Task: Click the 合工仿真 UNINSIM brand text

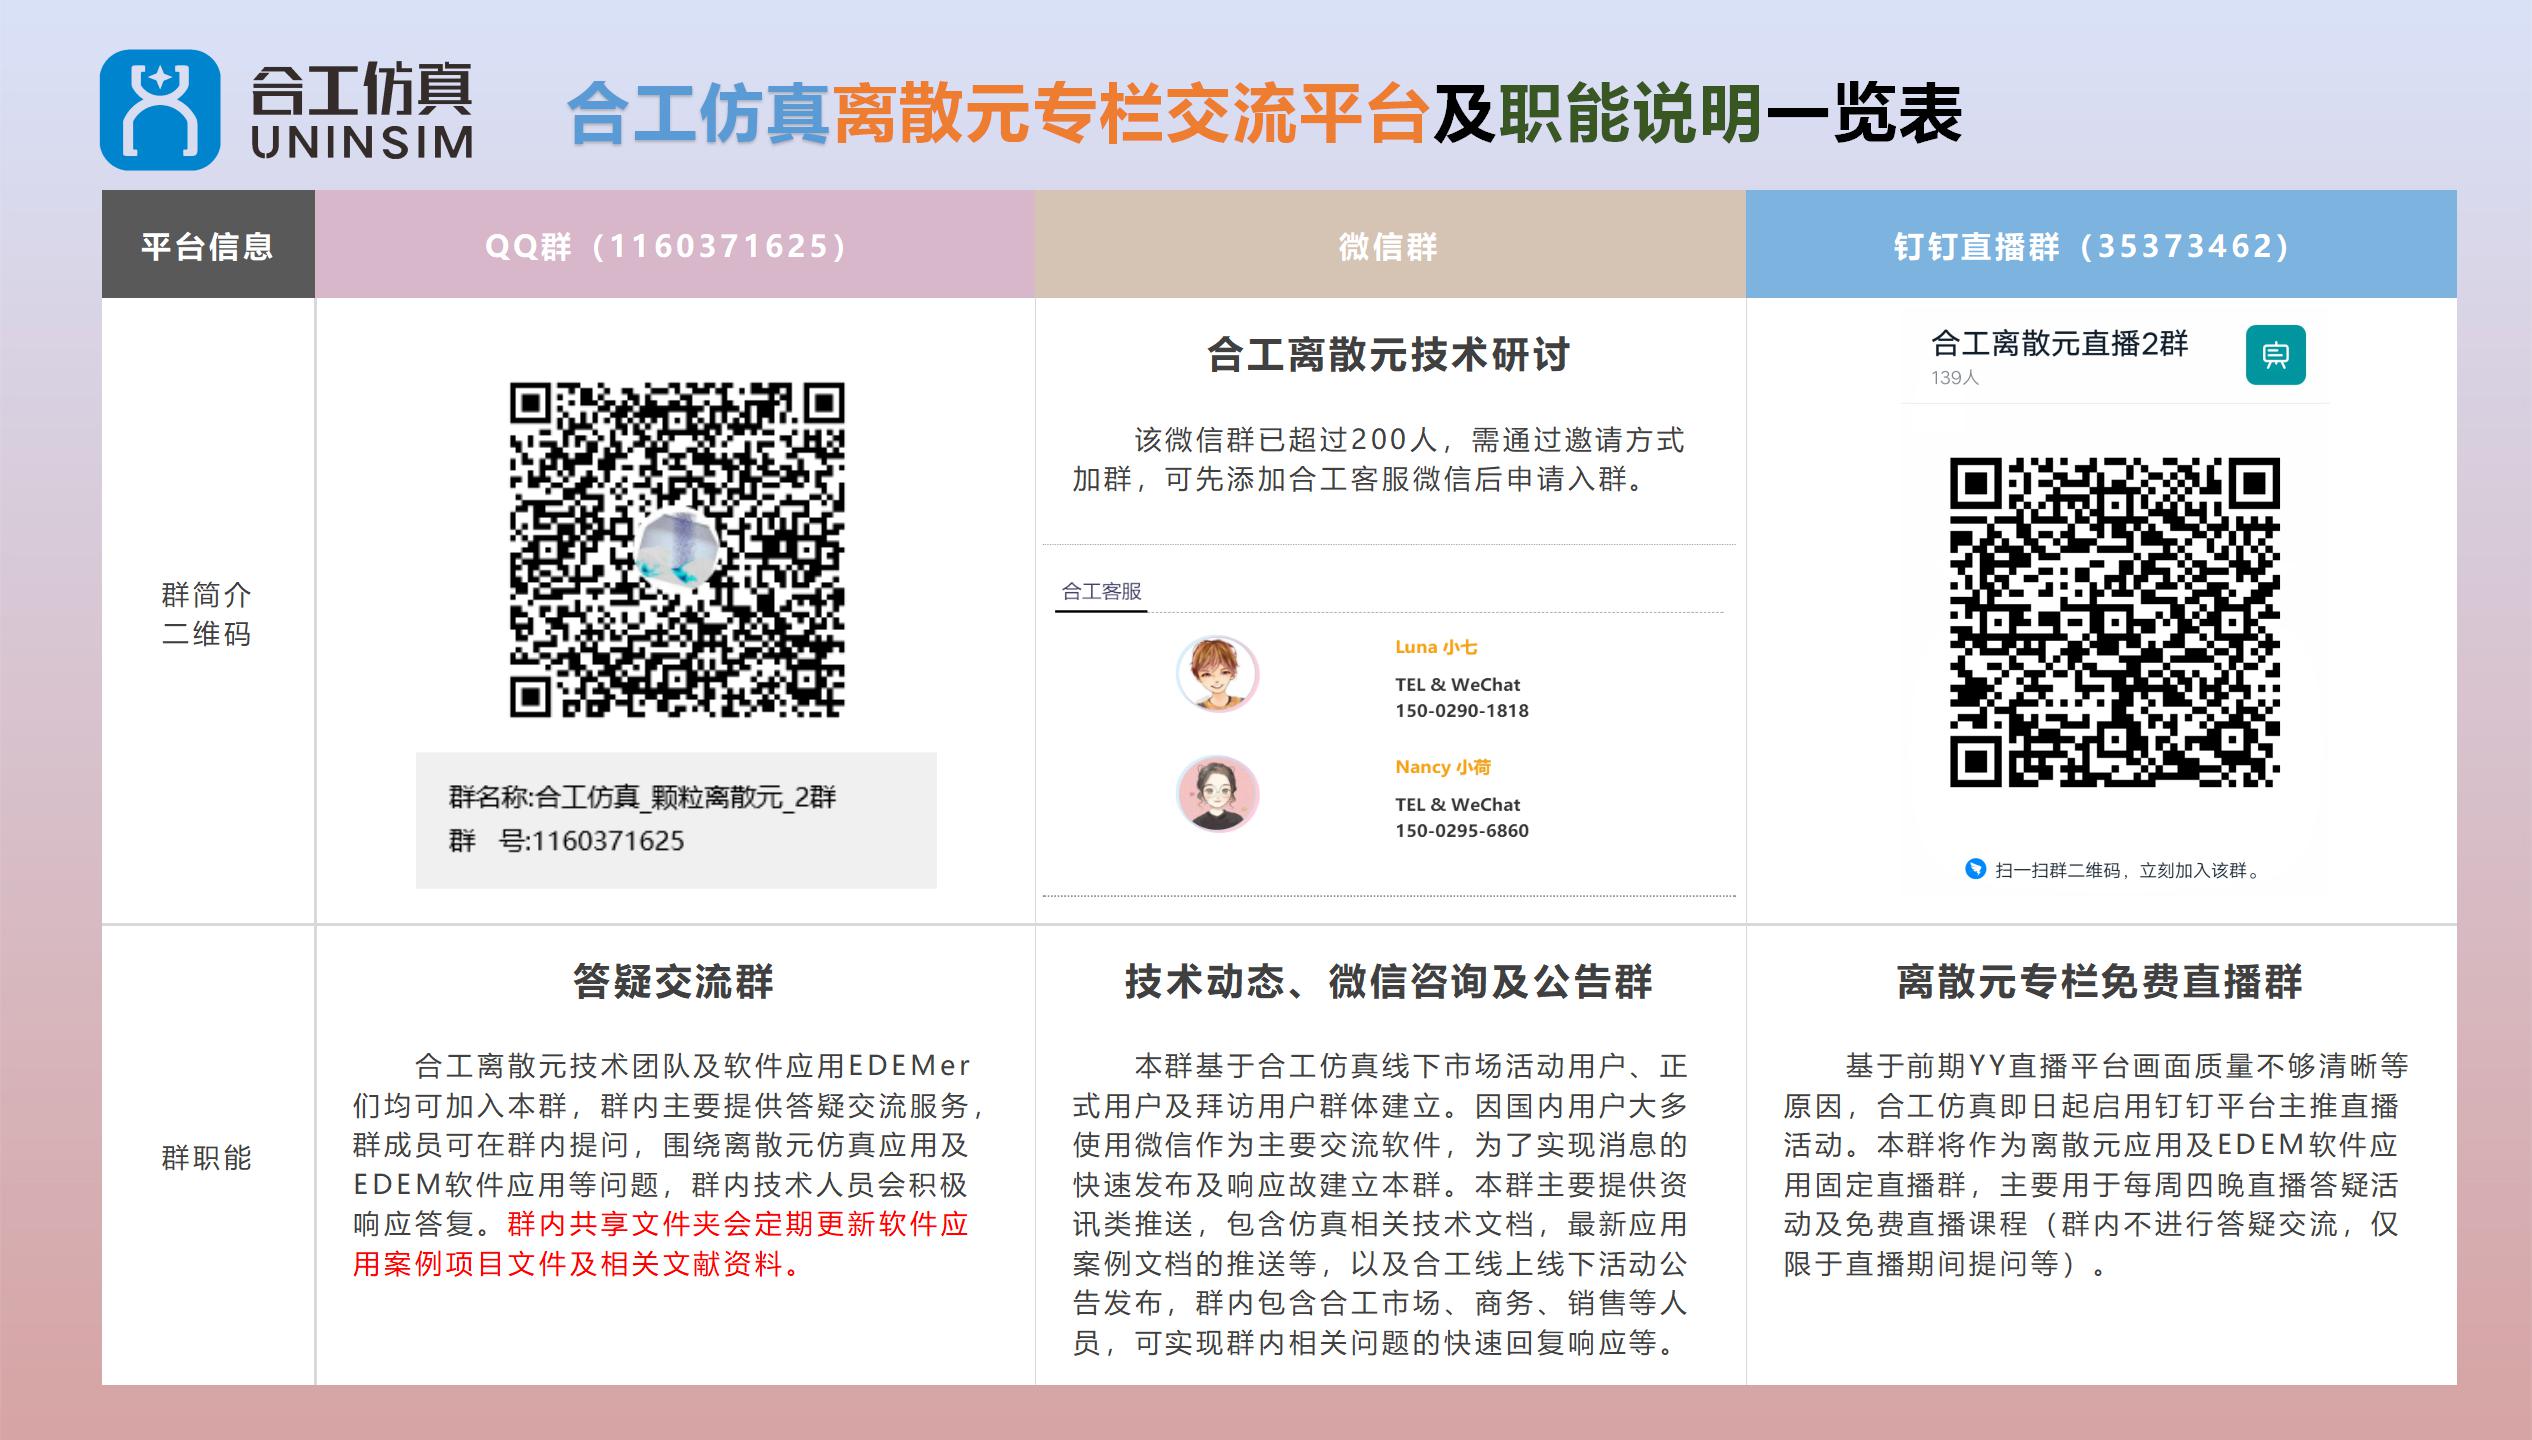Action: click(x=361, y=111)
